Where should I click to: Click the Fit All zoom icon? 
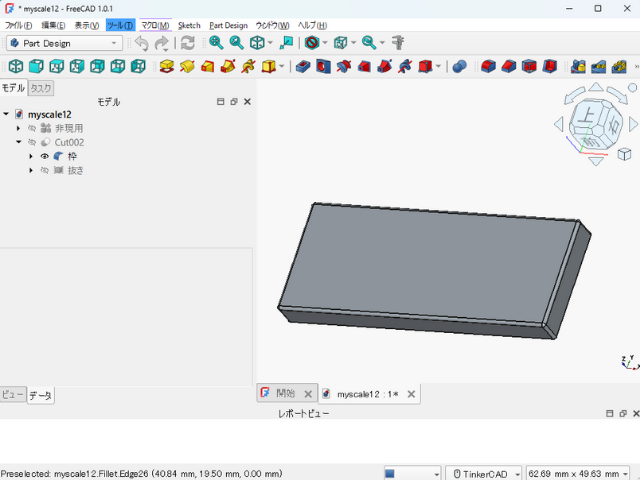pyautogui.click(x=216, y=43)
